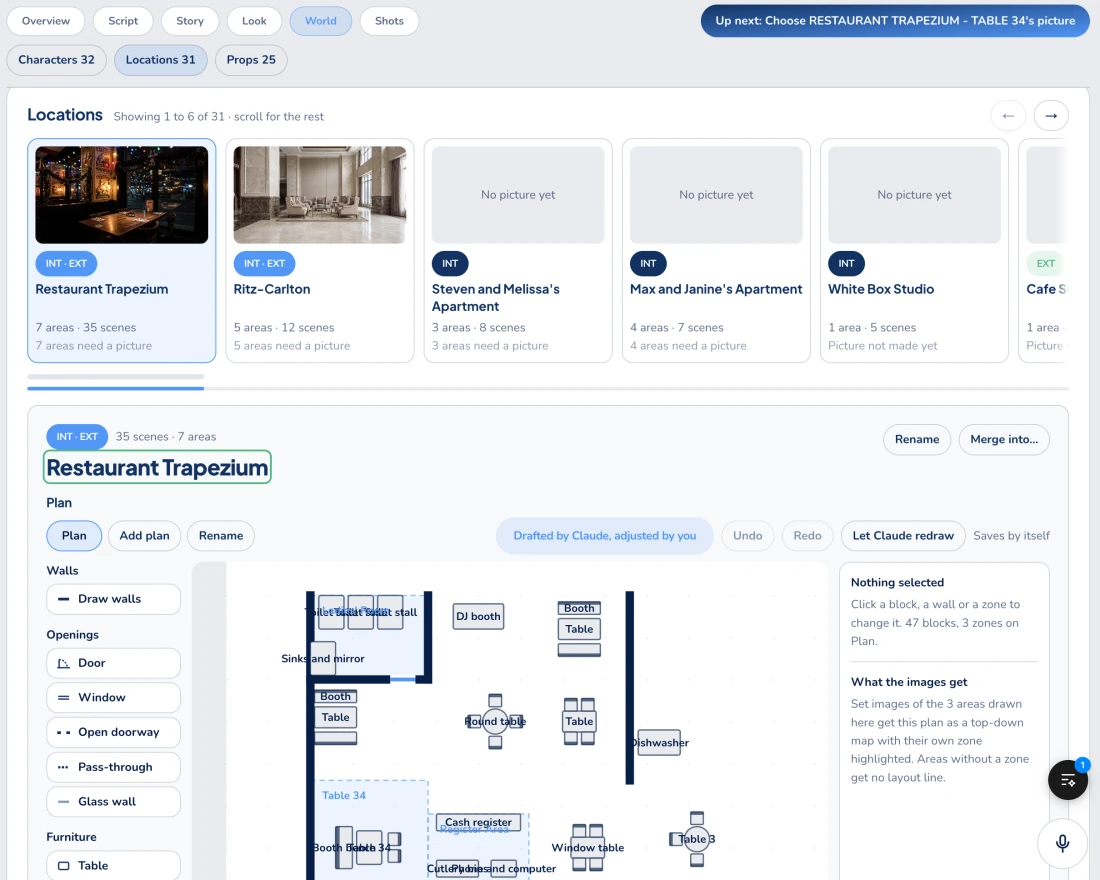Select the Glass wall tool
Image resolution: width=1100 pixels, height=880 pixels.
click(113, 801)
